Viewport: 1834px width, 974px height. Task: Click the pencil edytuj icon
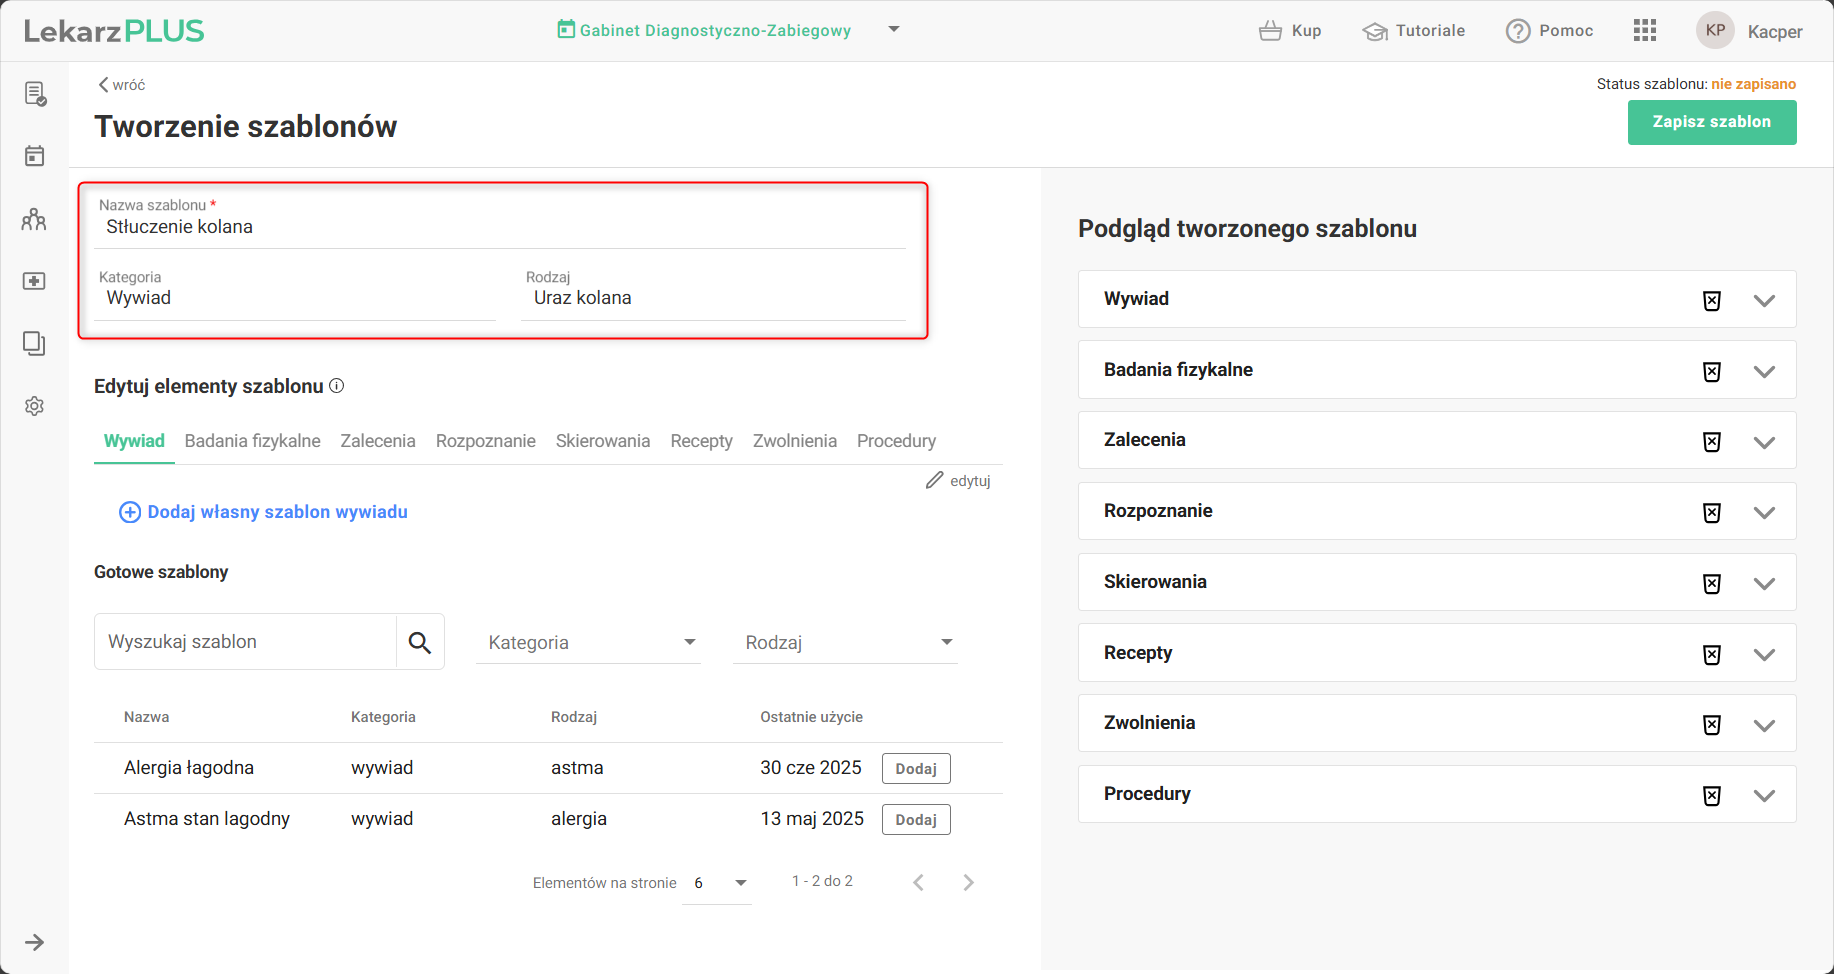[x=935, y=481]
